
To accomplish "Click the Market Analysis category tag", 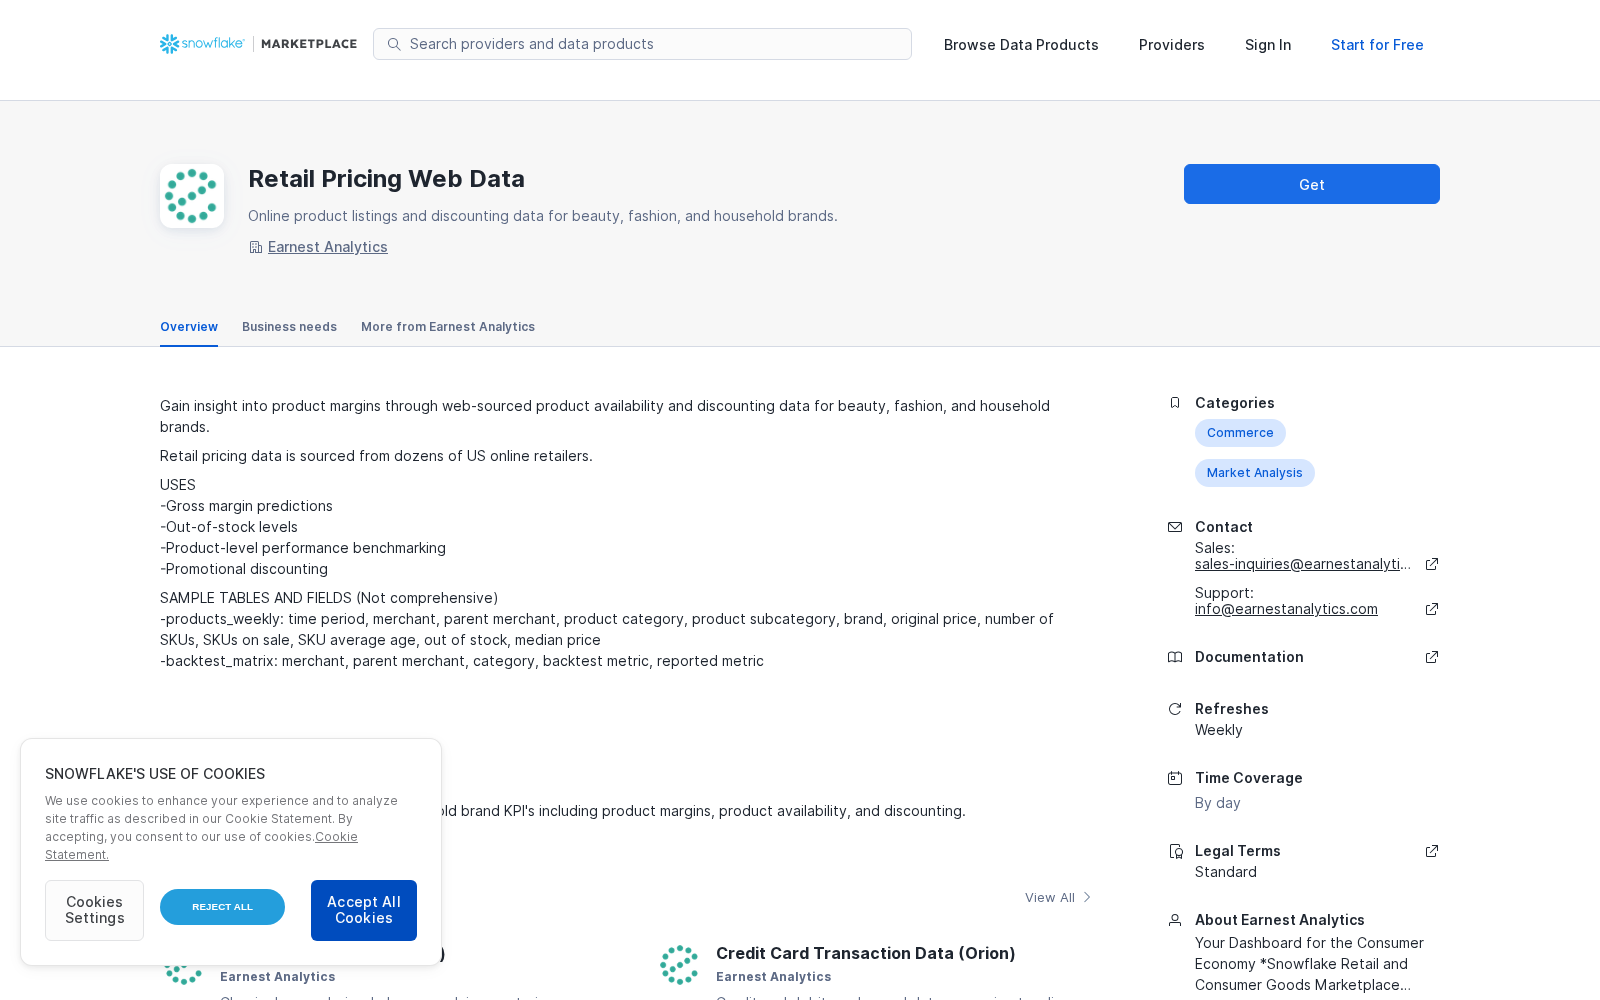I will click(x=1255, y=473).
